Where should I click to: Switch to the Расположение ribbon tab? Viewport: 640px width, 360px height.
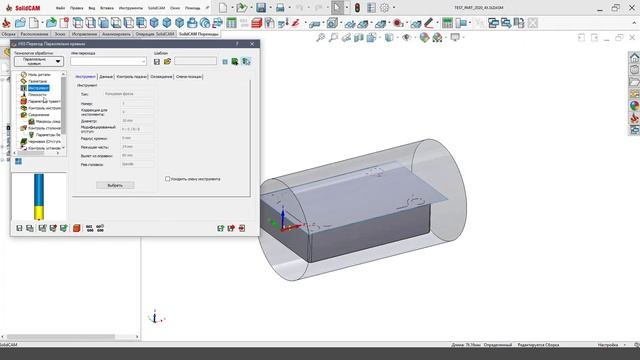pyautogui.click(x=34, y=34)
